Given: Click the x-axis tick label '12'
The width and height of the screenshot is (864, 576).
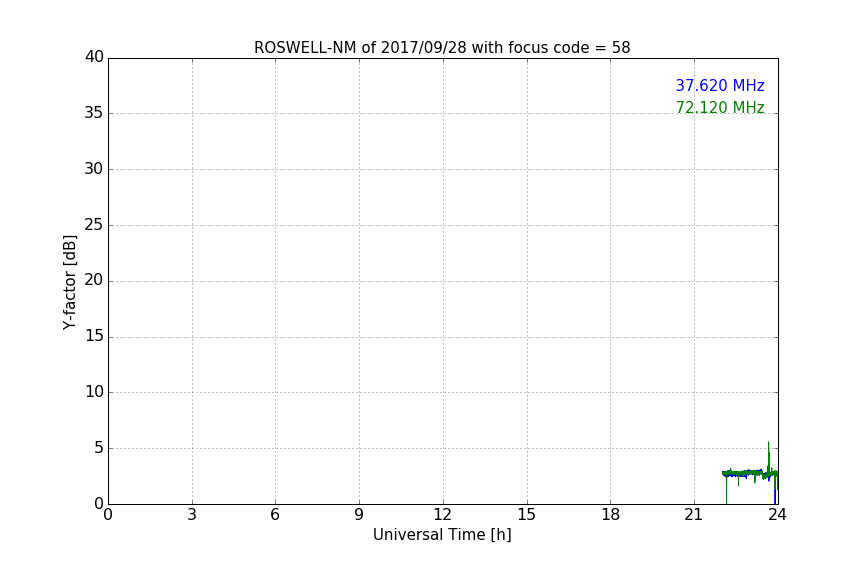Looking at the screenshot, I should click(442, 515).
